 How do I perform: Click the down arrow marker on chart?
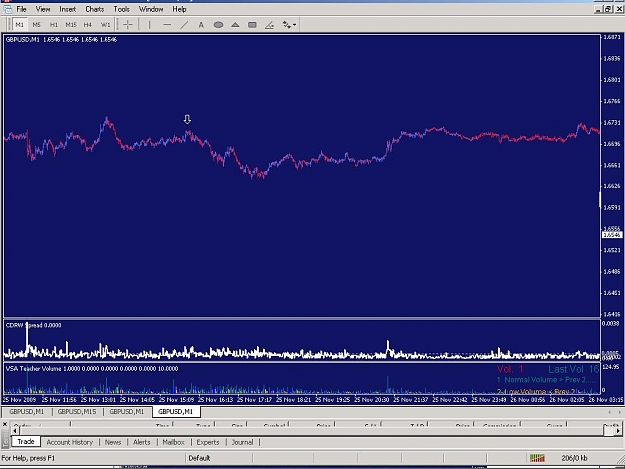pos(187,119)
